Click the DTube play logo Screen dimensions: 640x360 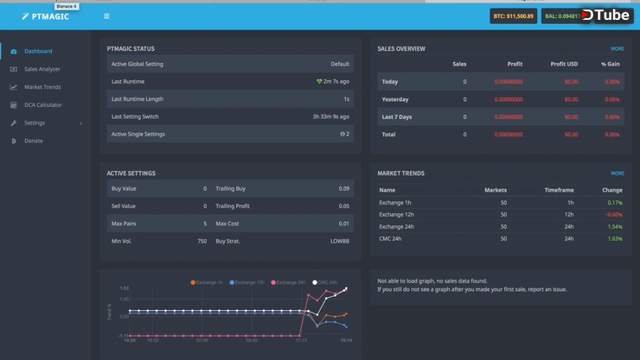pyautogui.click(x=587, y=15)
